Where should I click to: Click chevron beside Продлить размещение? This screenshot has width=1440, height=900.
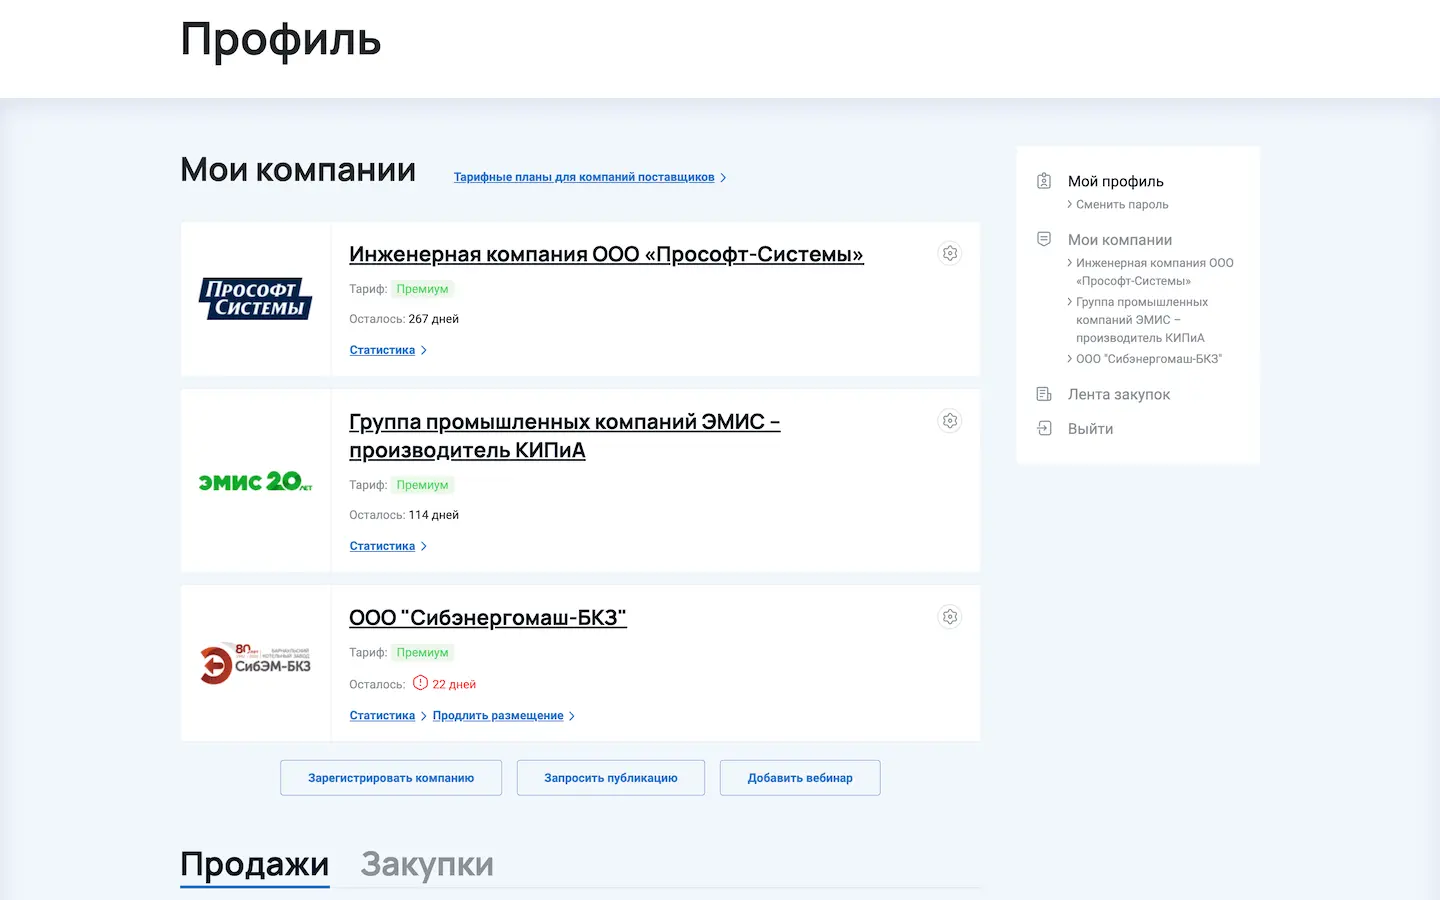tap(572, 716)
